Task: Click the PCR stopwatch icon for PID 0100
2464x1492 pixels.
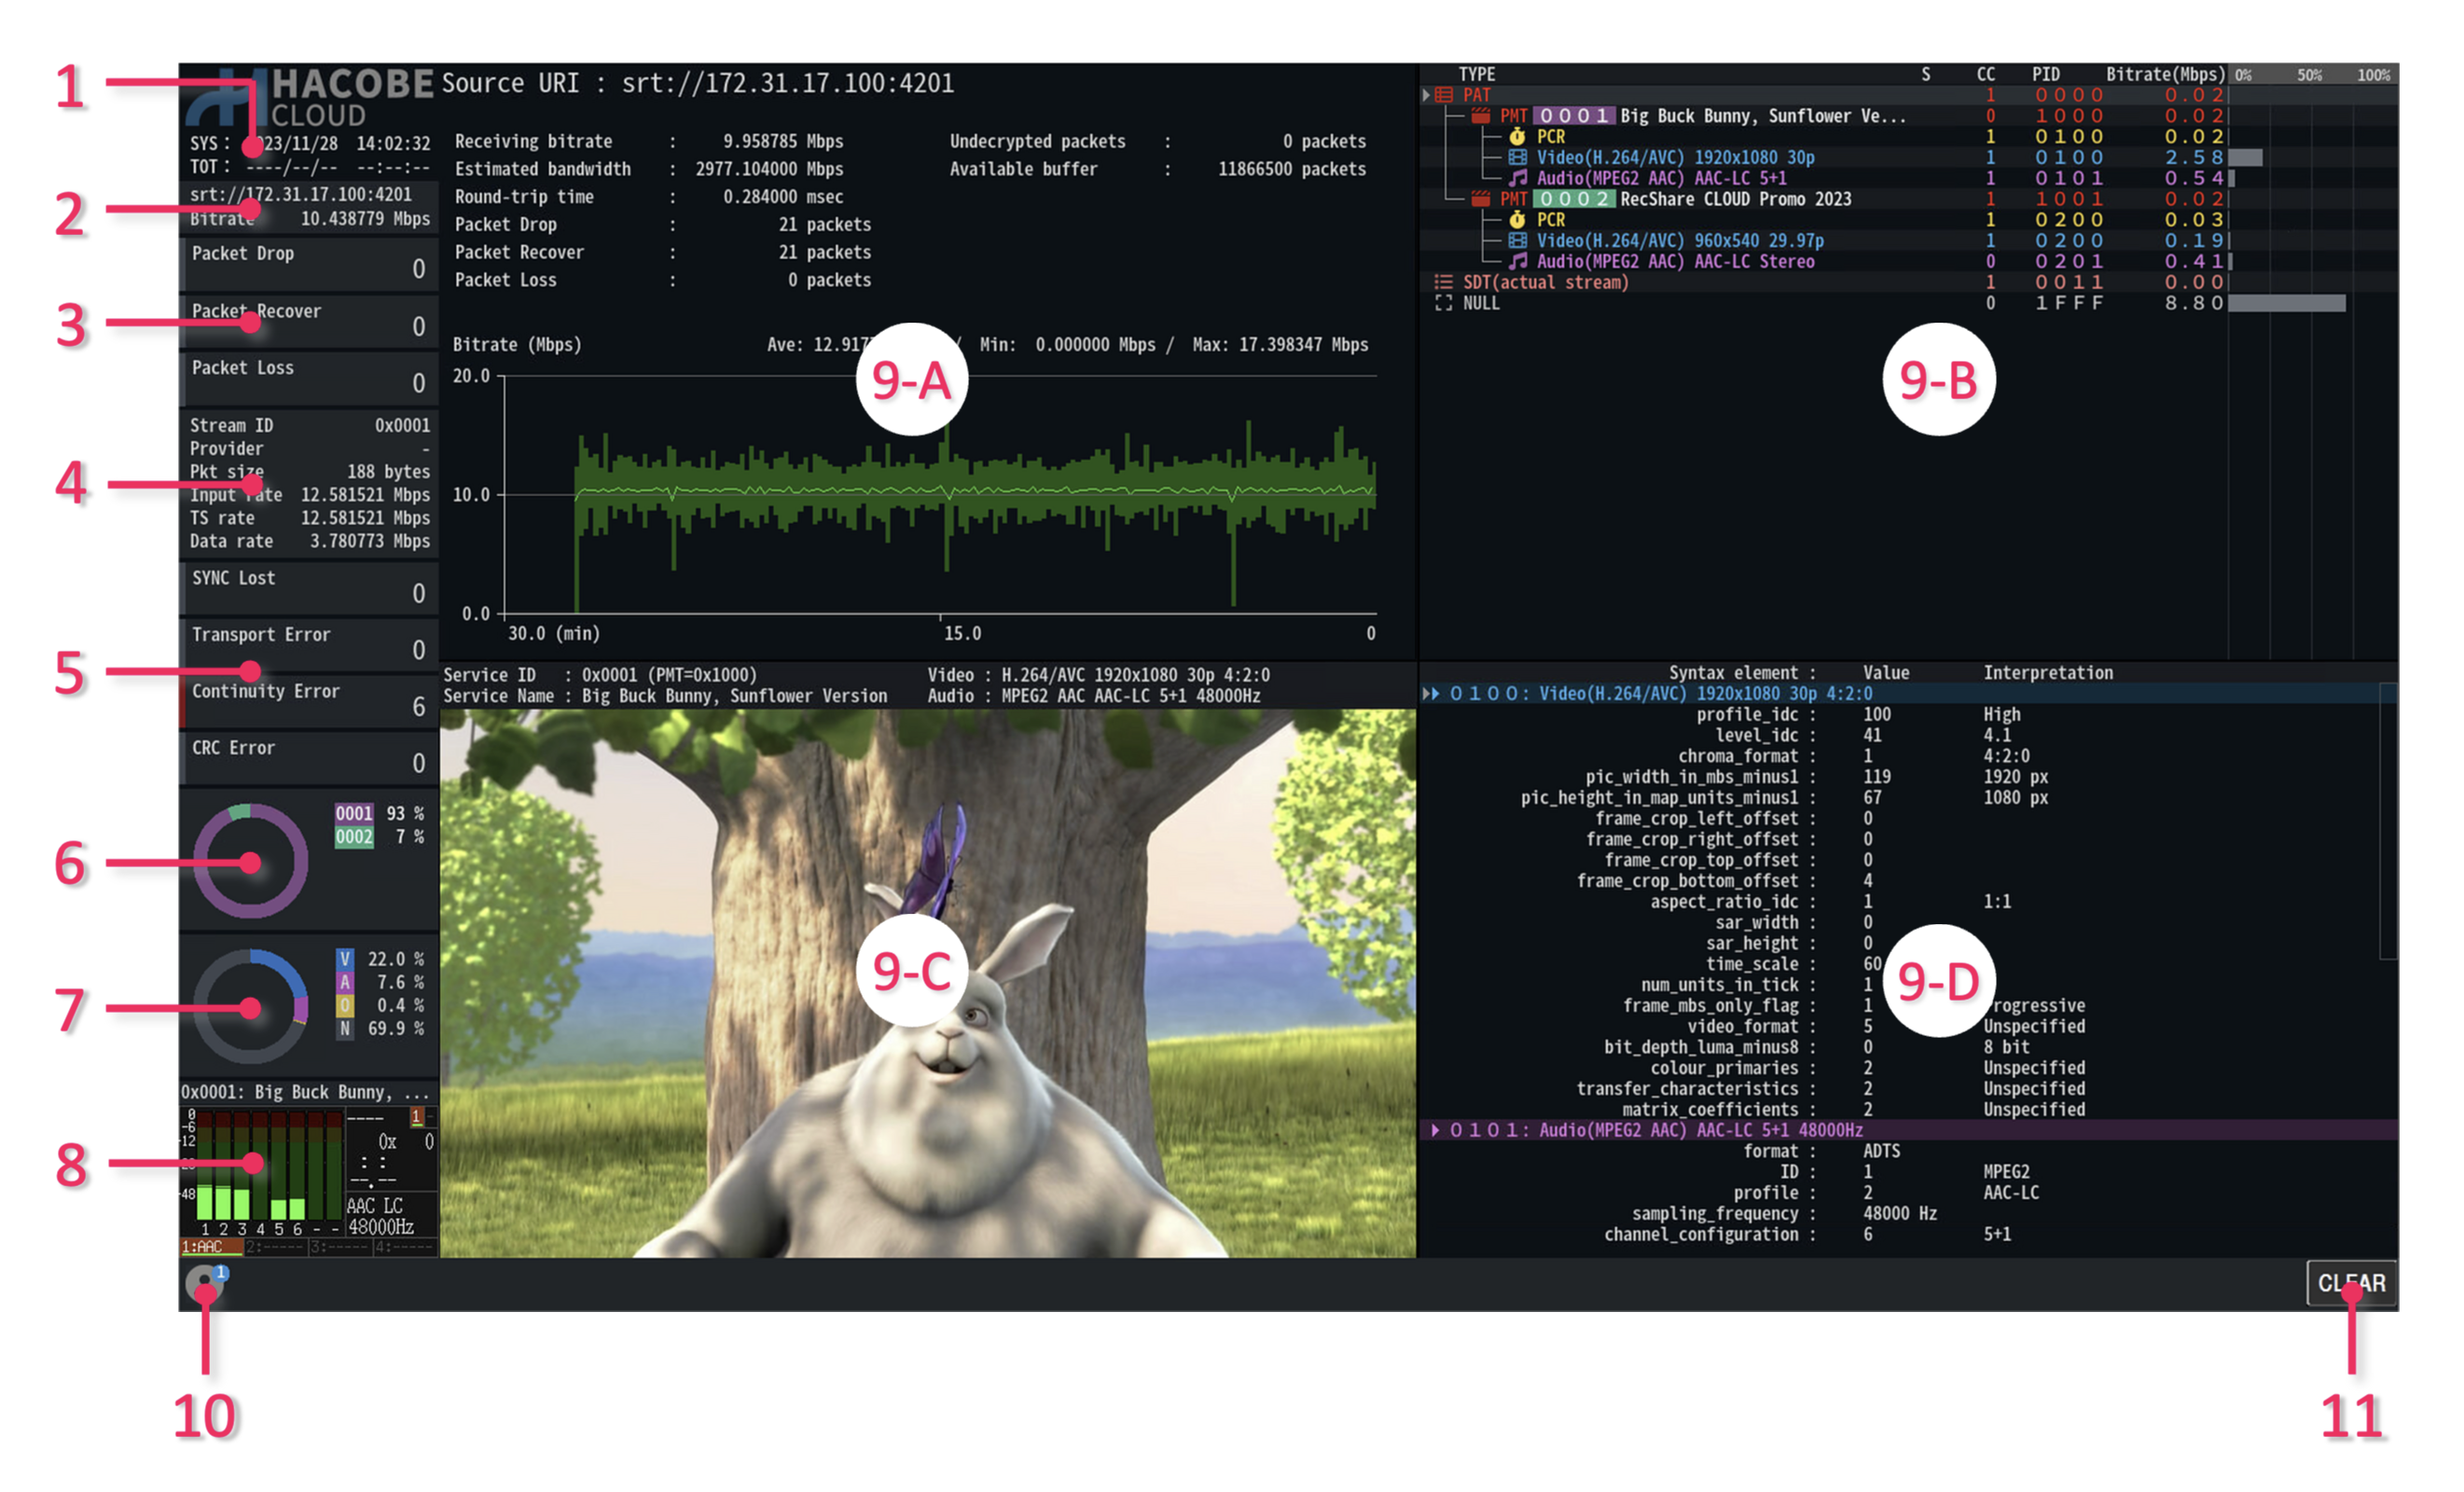Action: (1517, 136)
